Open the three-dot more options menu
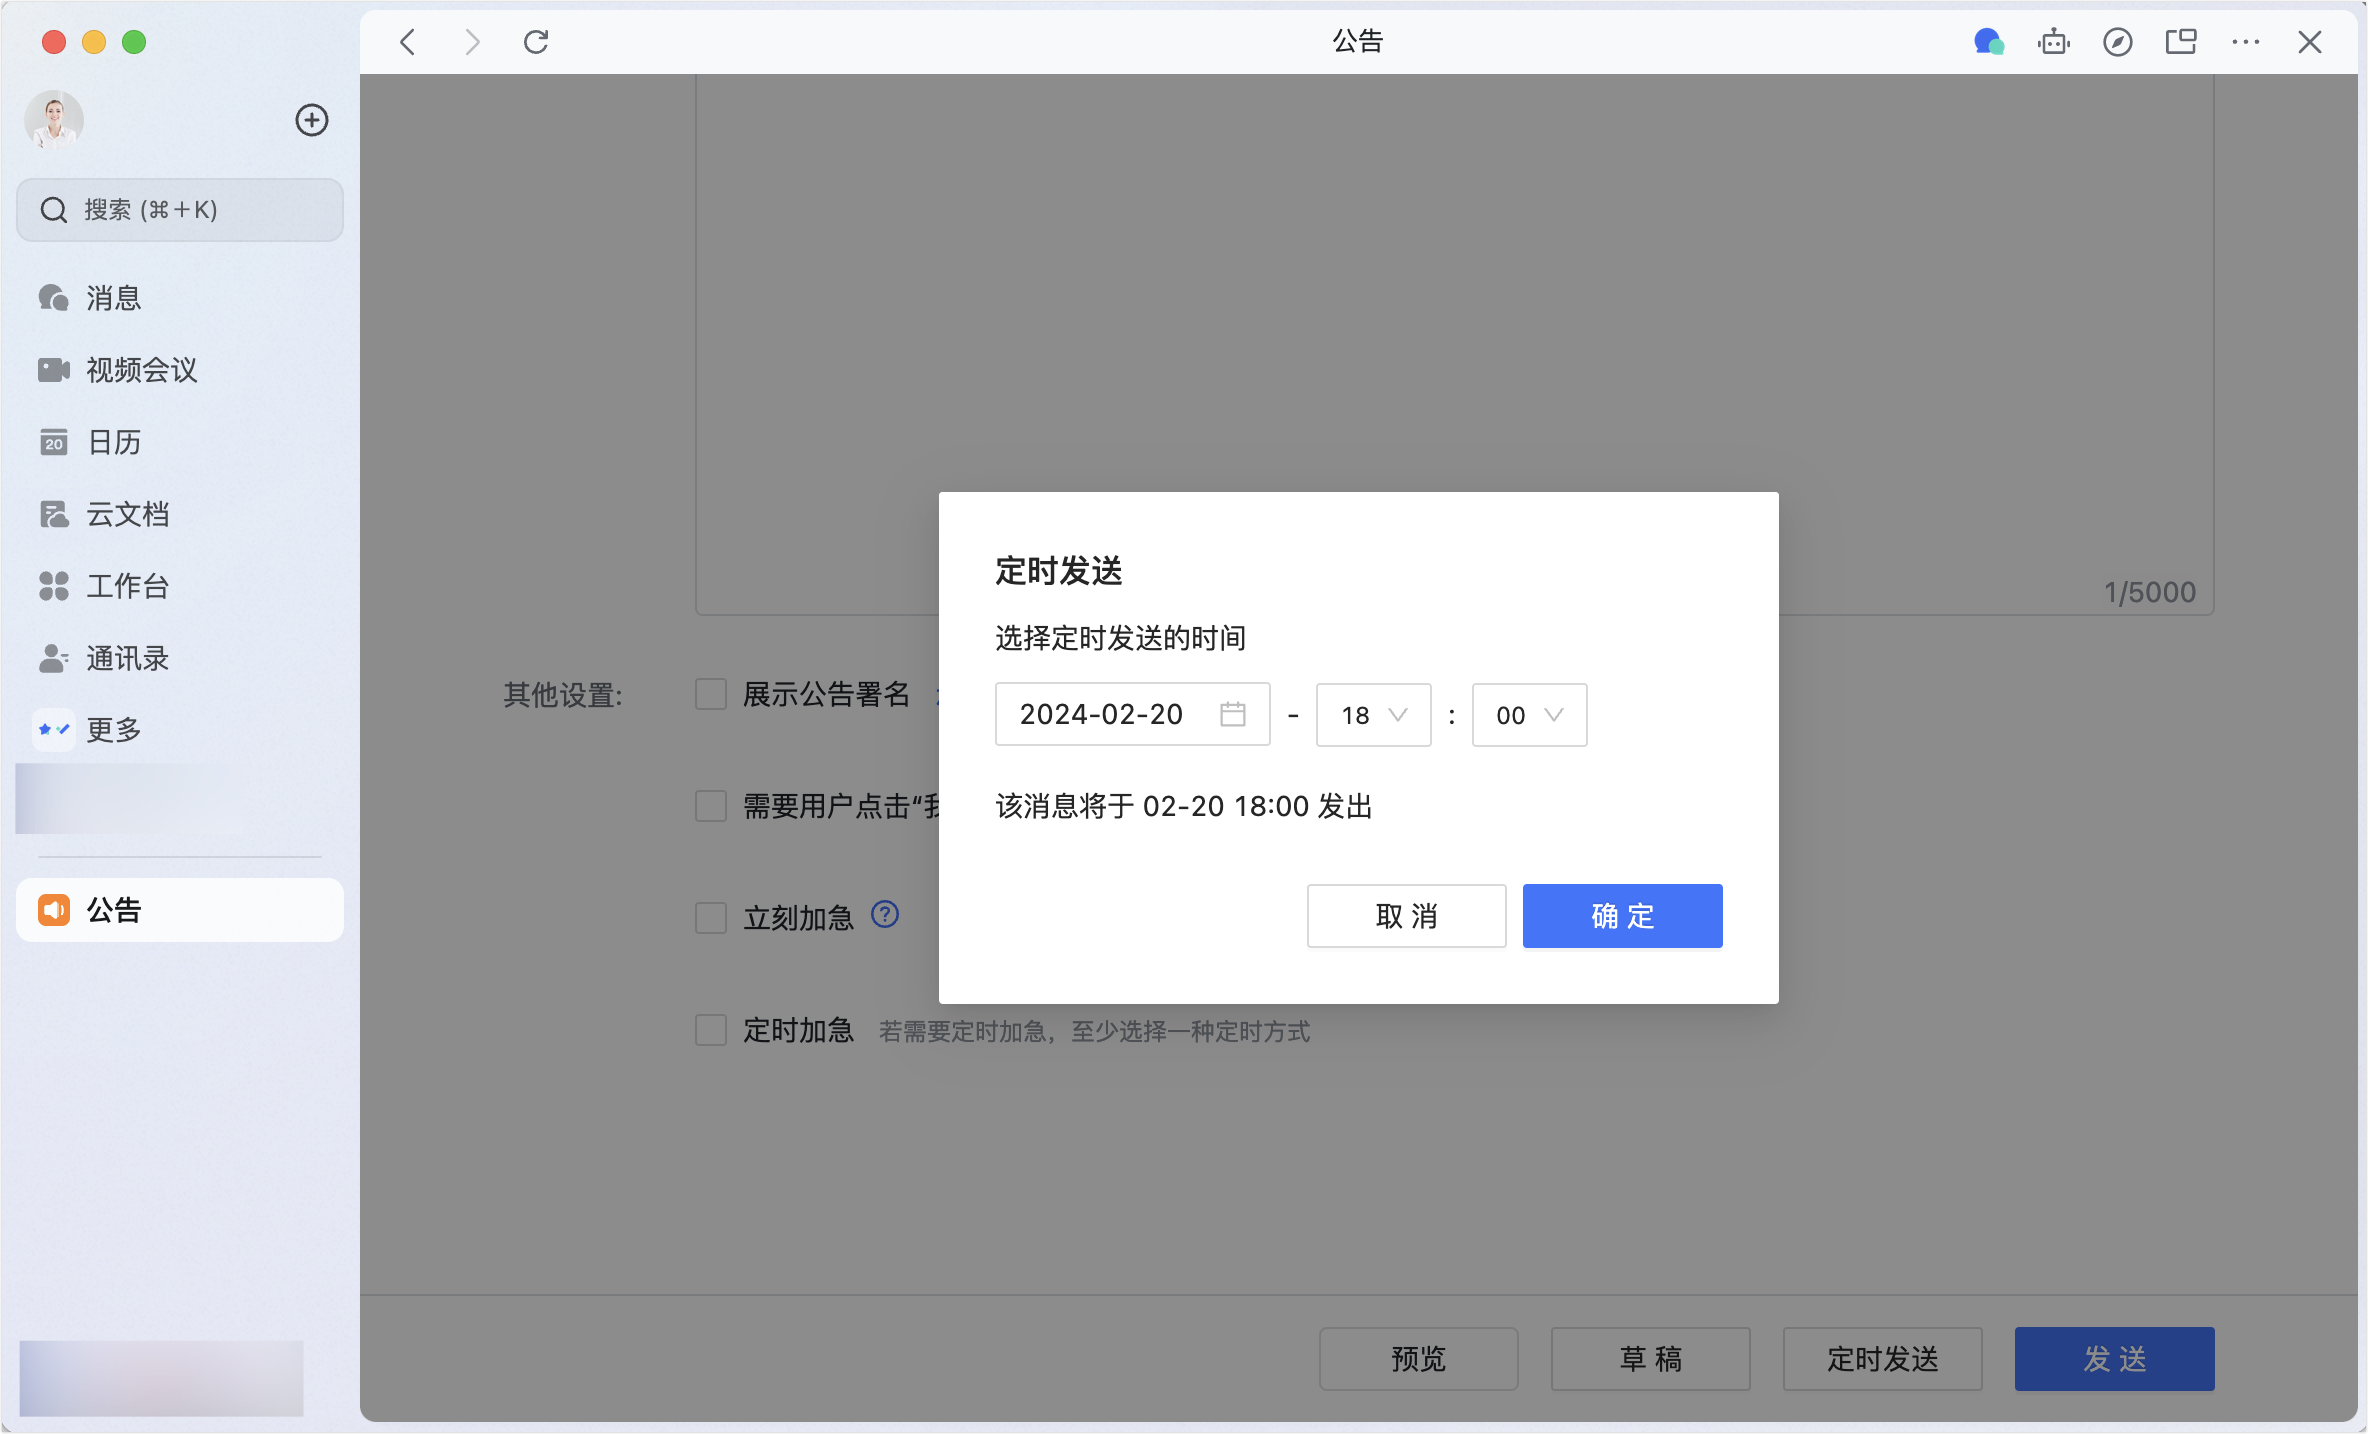 pos(2245,42)
